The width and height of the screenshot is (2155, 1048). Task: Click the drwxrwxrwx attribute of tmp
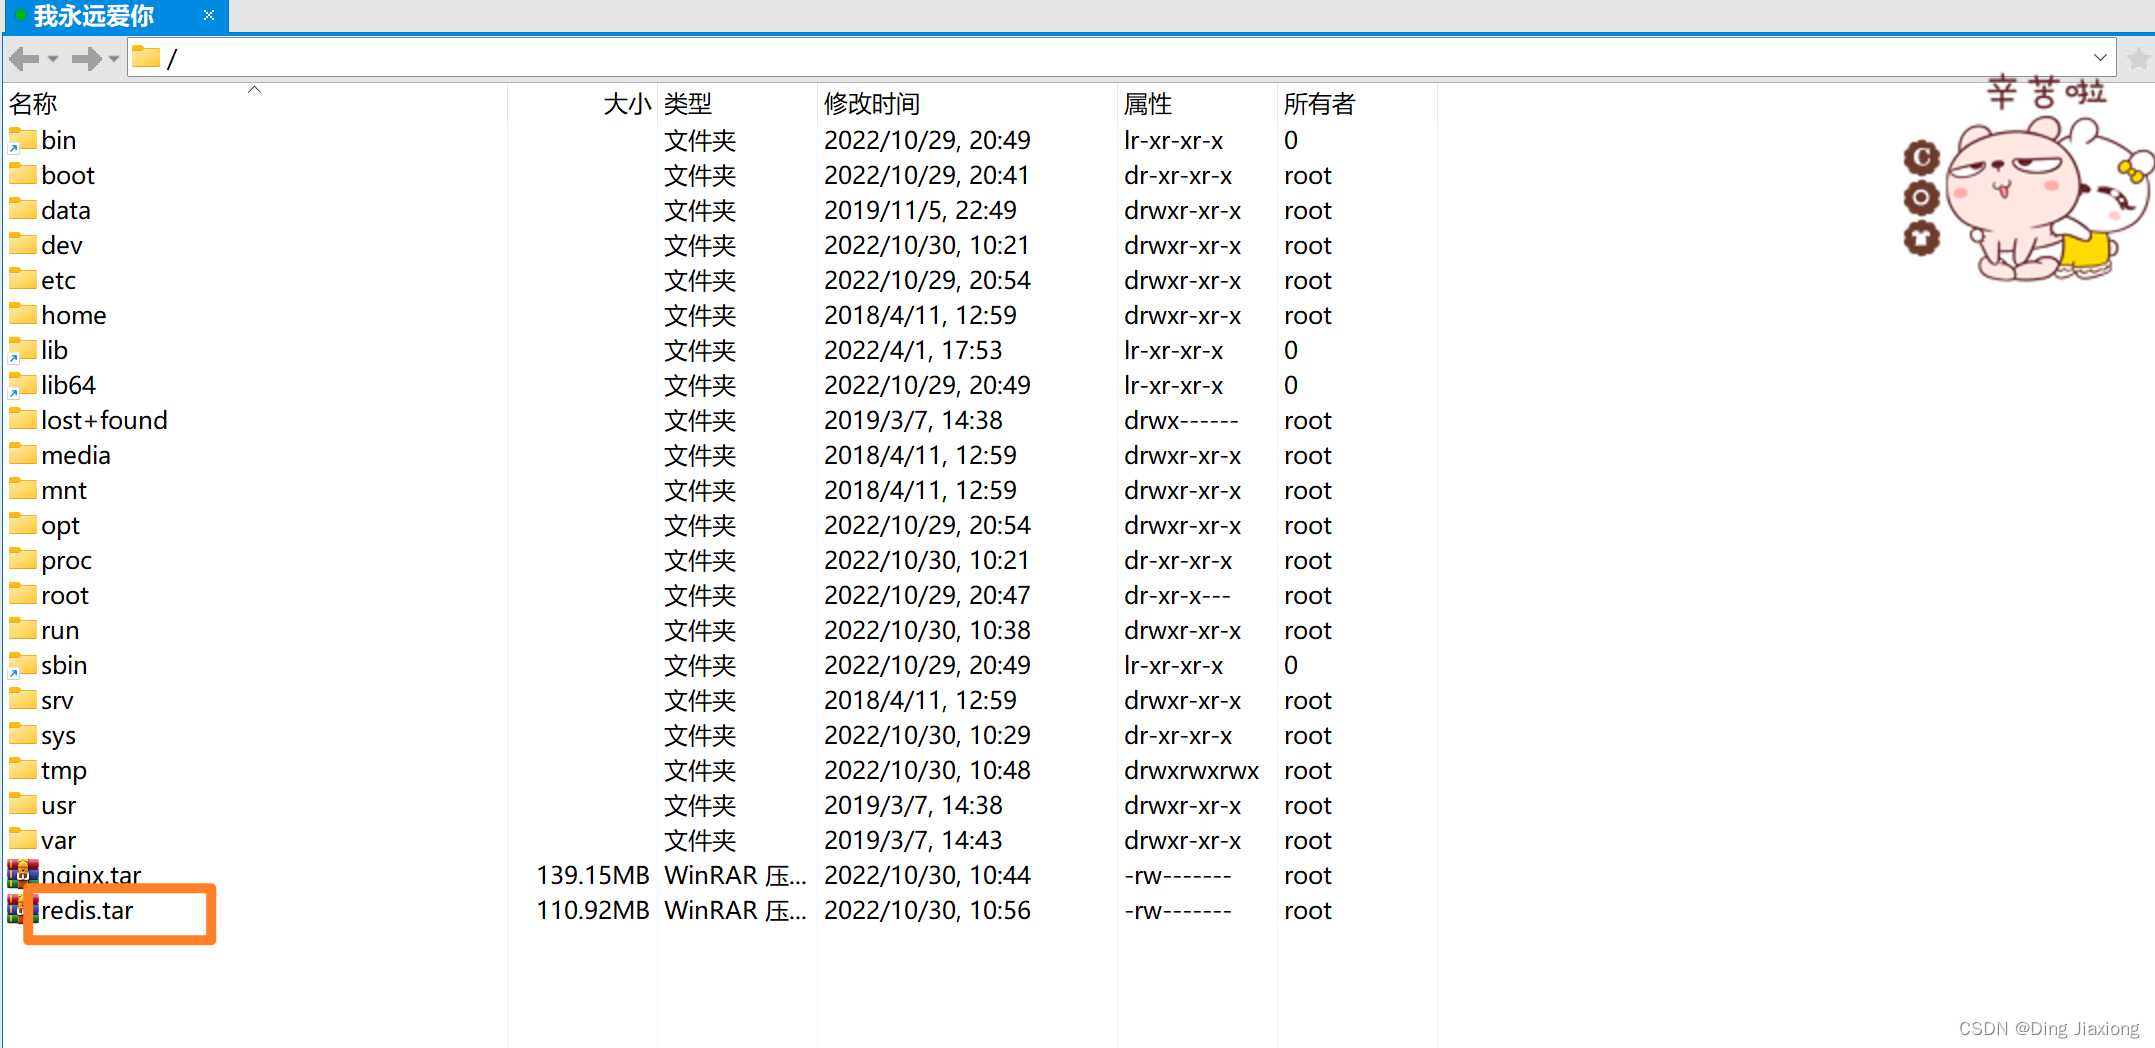1191,770
